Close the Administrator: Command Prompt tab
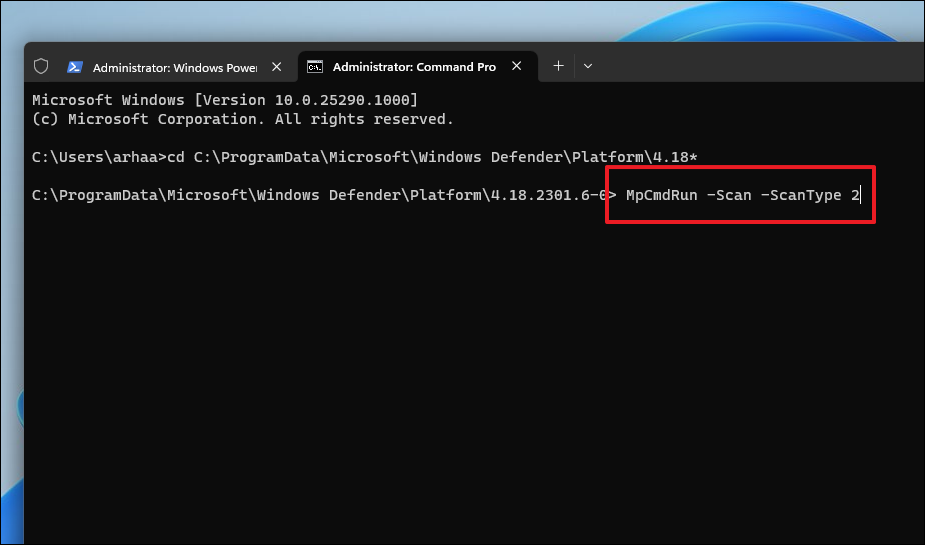Viewport: 925px width, 545px height. (517, 66)
